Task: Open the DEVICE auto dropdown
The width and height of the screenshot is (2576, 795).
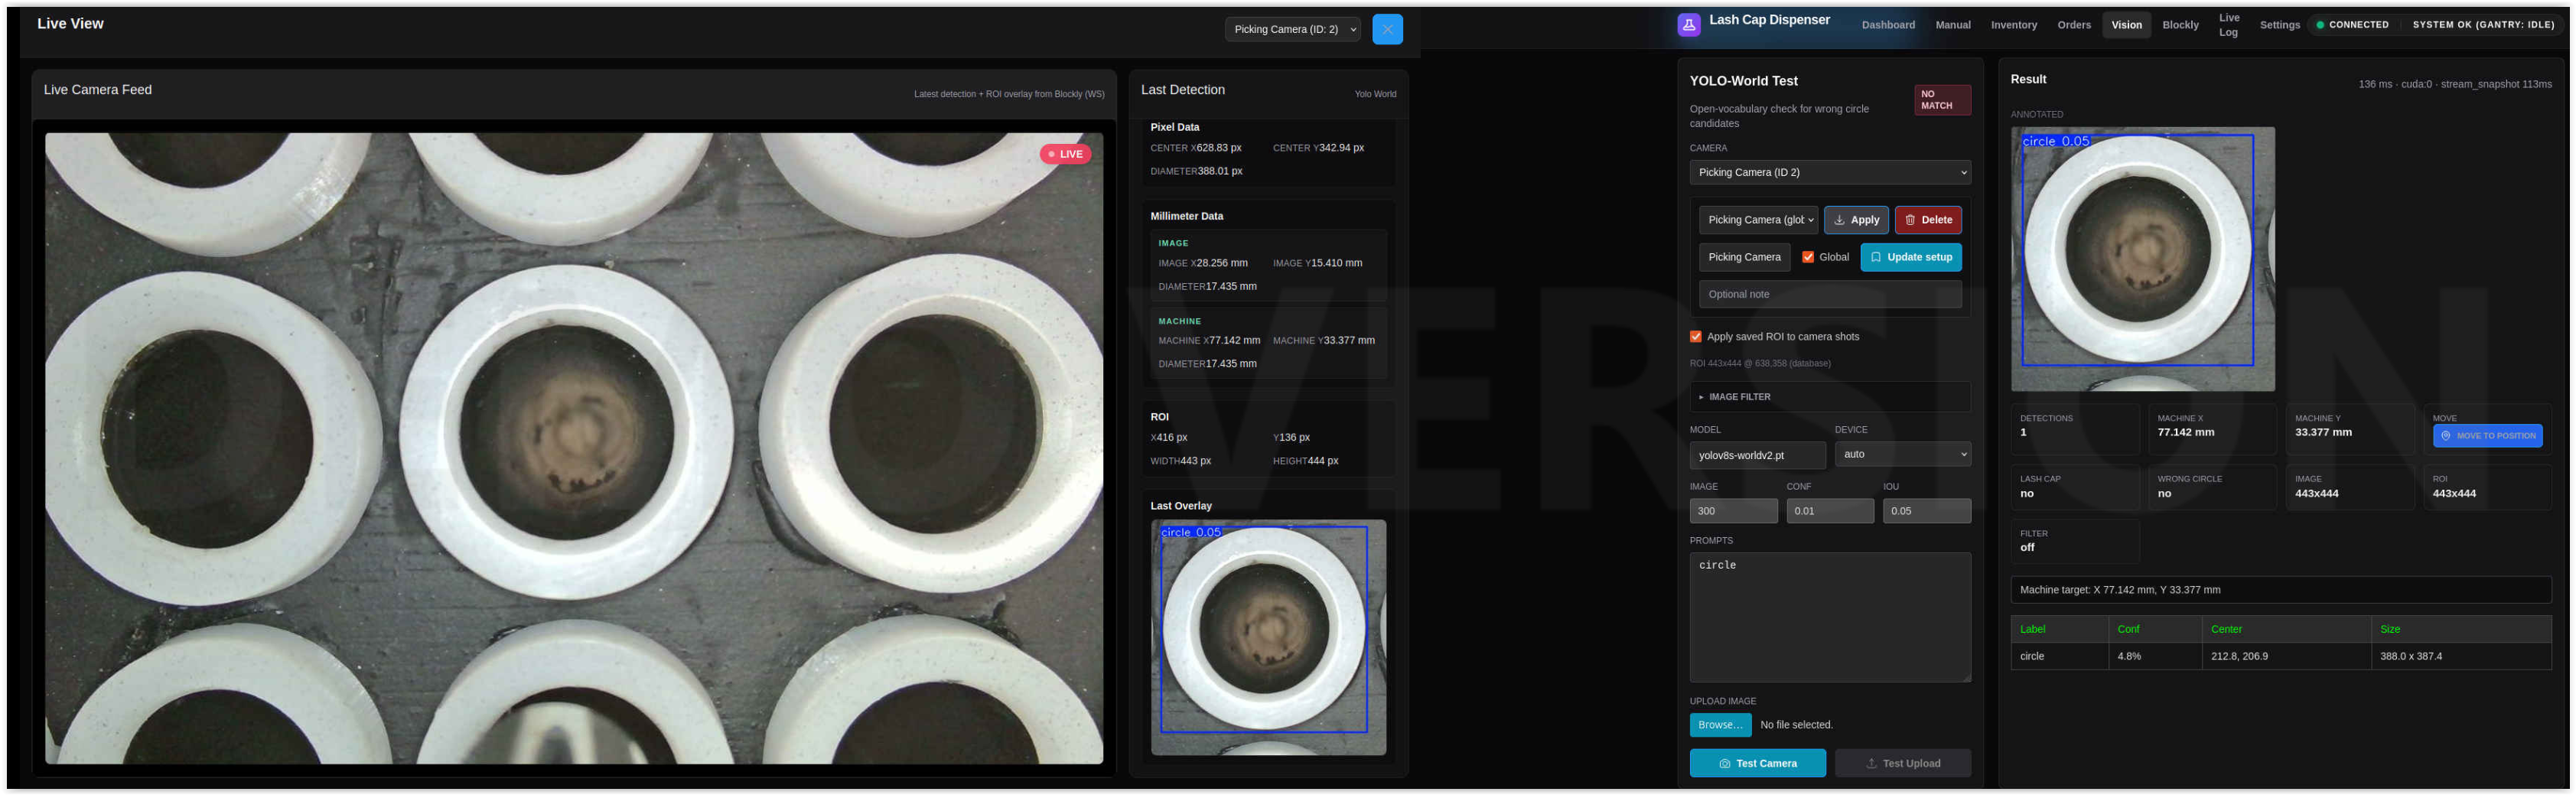Action: tap(1901, 454)
